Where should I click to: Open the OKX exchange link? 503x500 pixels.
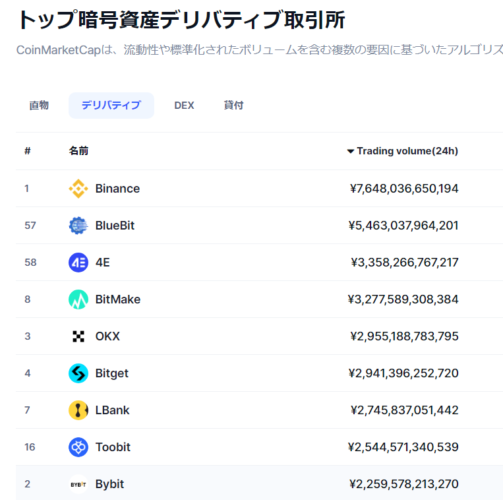coord(107,336)
